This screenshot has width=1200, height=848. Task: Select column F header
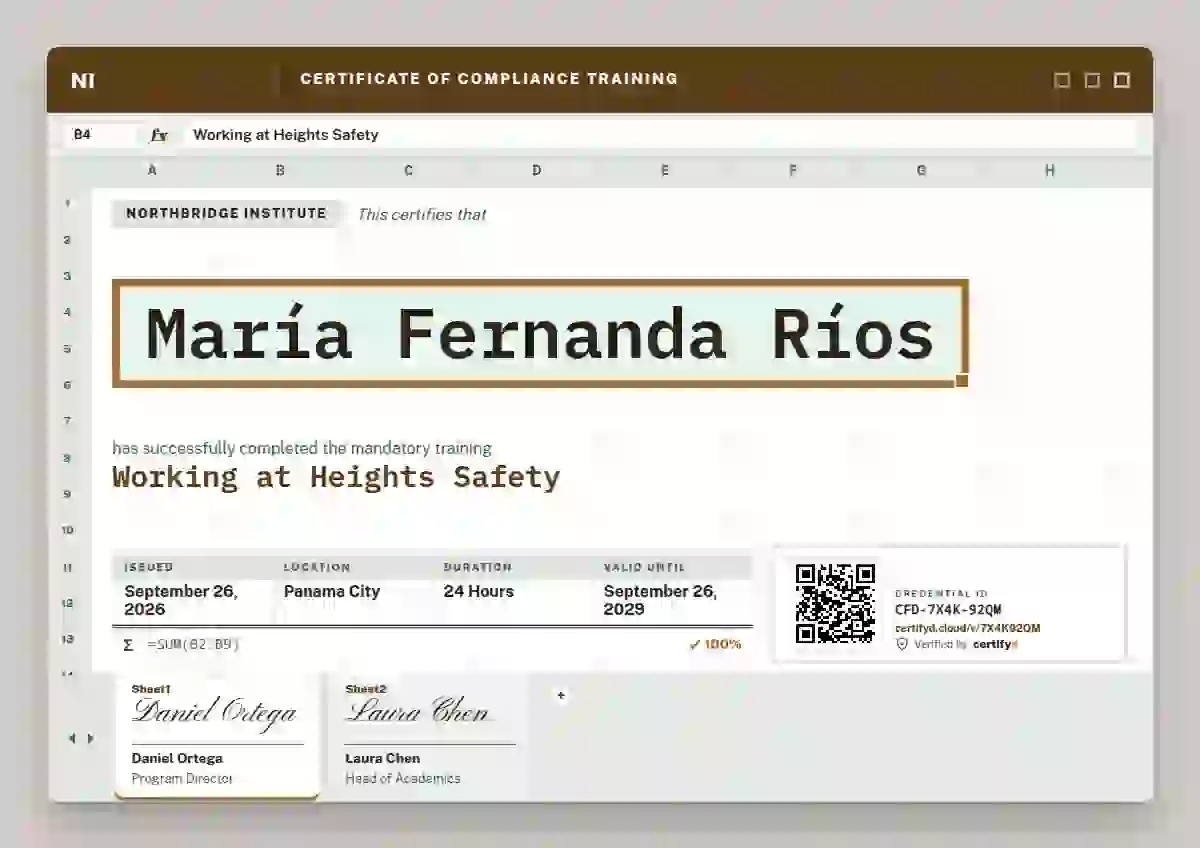(793, 171)
